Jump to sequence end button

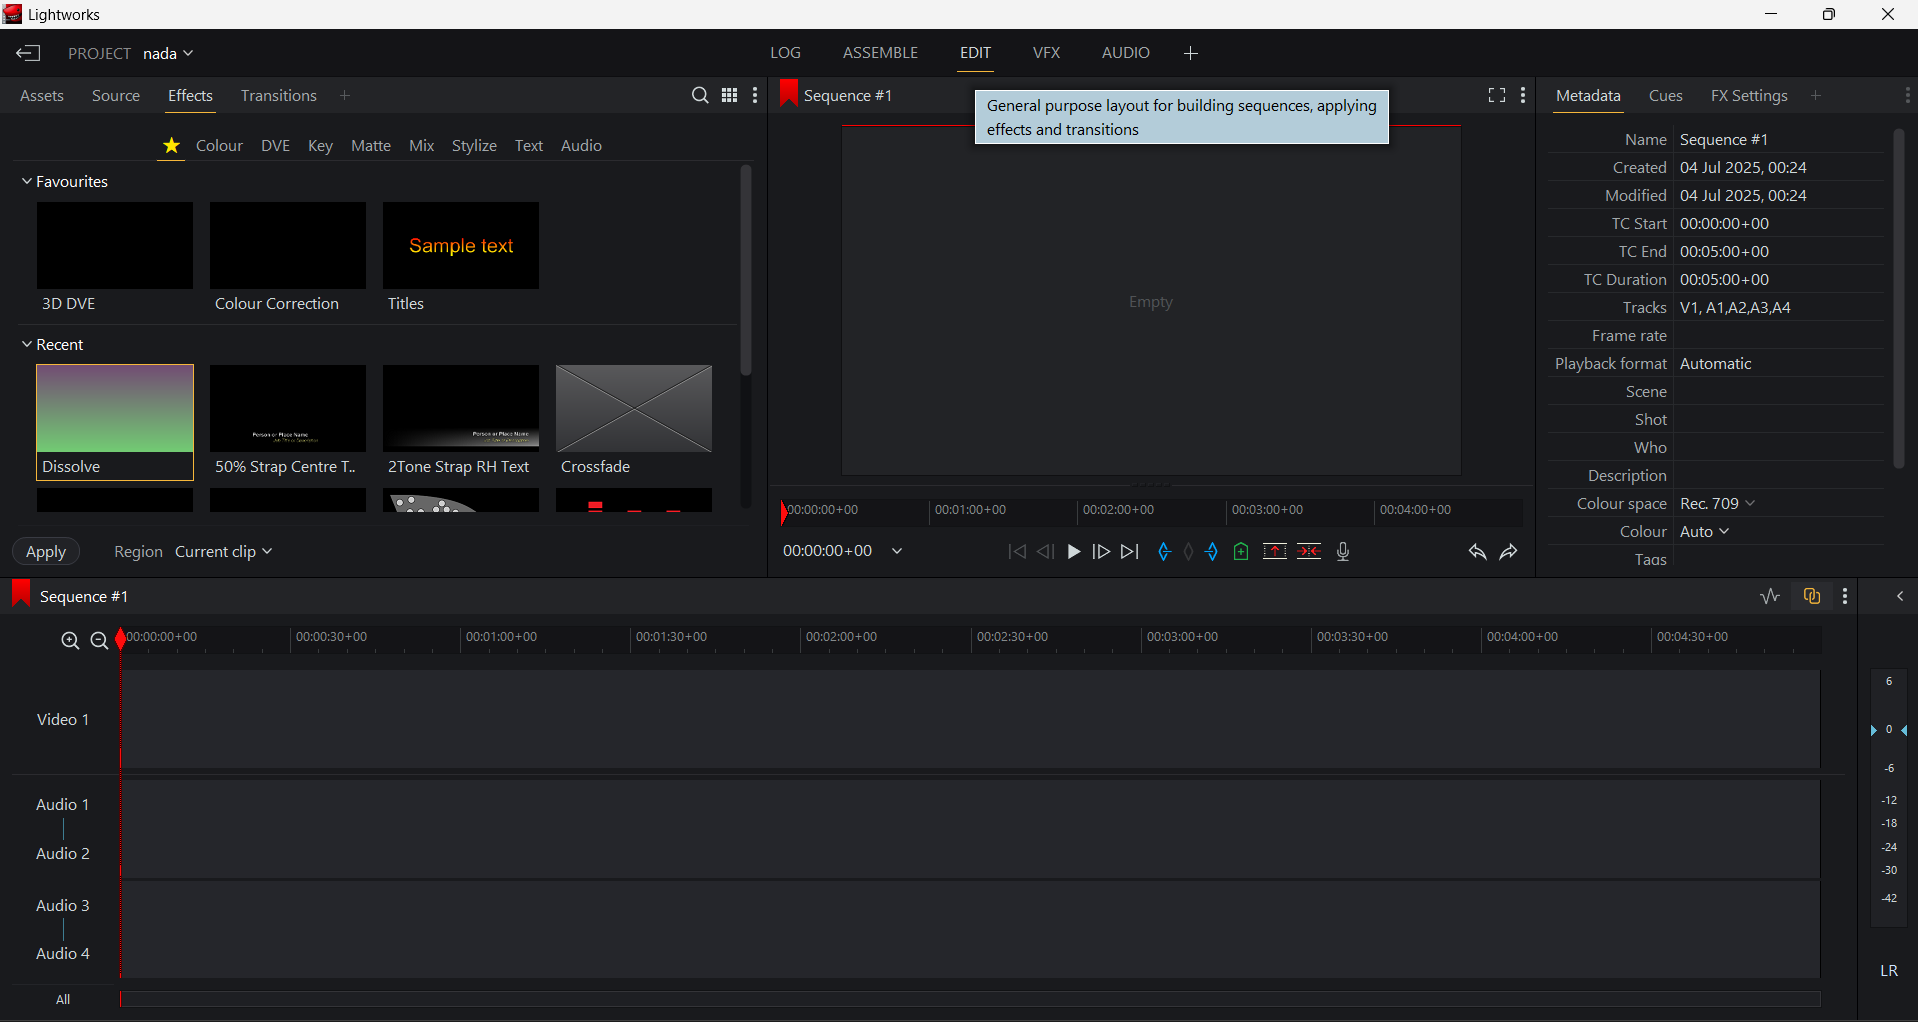1131,552
